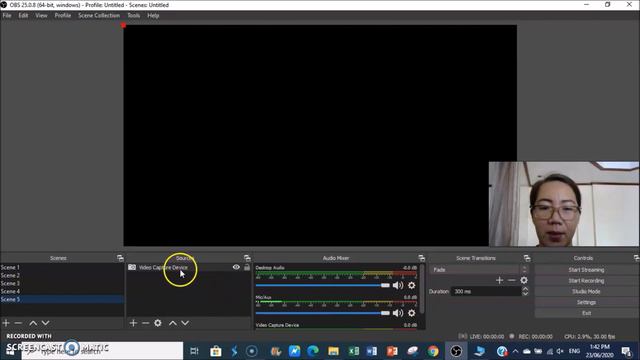The width and height of the screenshot is (640, 360).
Task: Decrease transition duration with down arrow
Action: [x=525, y=293]
